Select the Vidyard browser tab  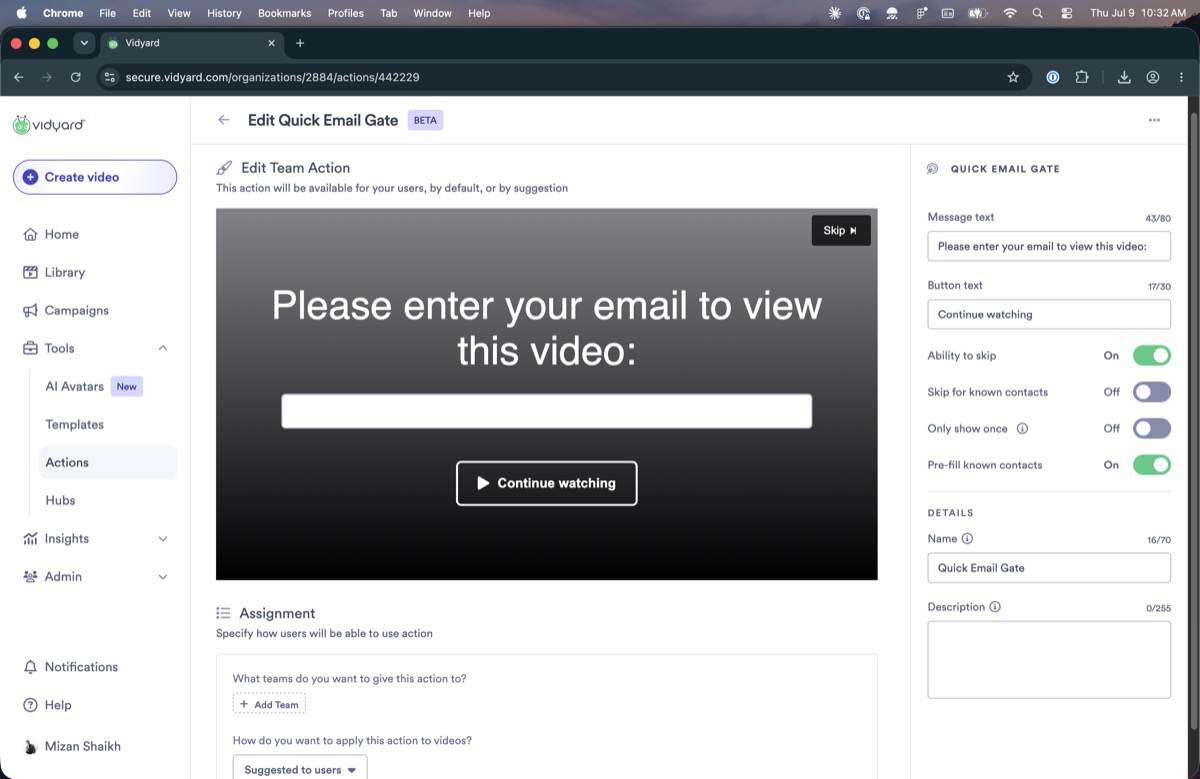(190, 43)
